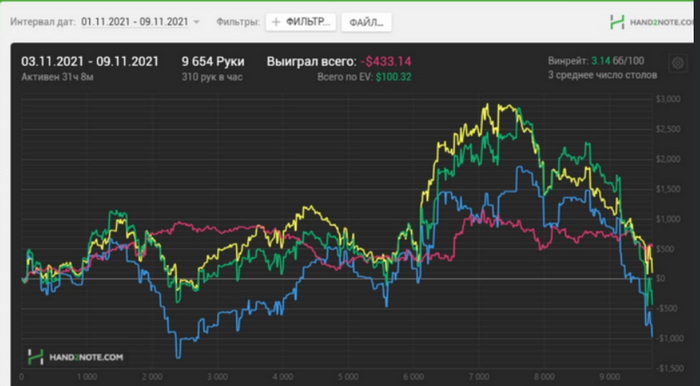Screen dimensions: 700x386
Task: Click the total won value -$433.14
Action: pyautogui.click(x=386, y=62)
